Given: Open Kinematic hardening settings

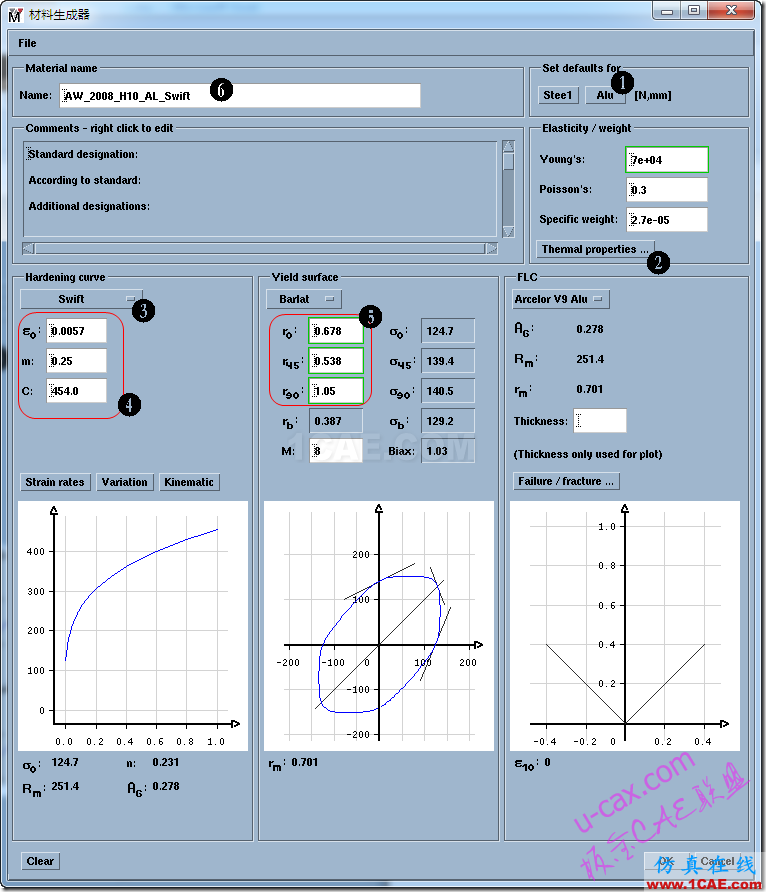Looking at the screenshot, I should pos(189,482).
